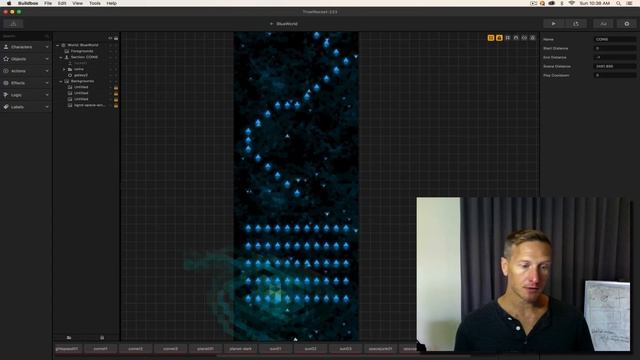Select the planet-dark scene tab
Screen dimensions: 640x360
point(240,349)
